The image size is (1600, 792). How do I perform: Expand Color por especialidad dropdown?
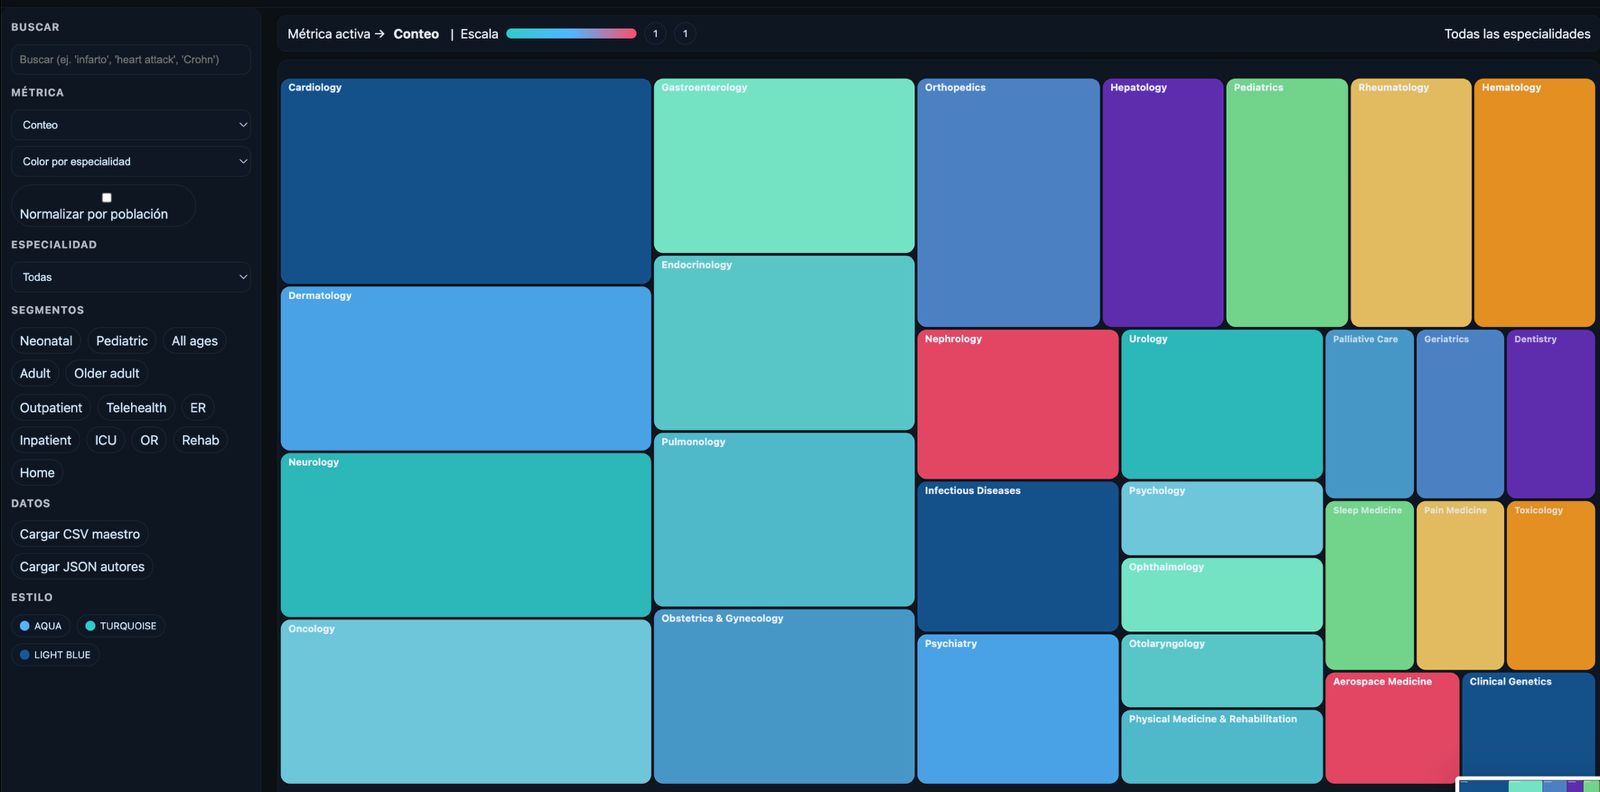point(131,161)
